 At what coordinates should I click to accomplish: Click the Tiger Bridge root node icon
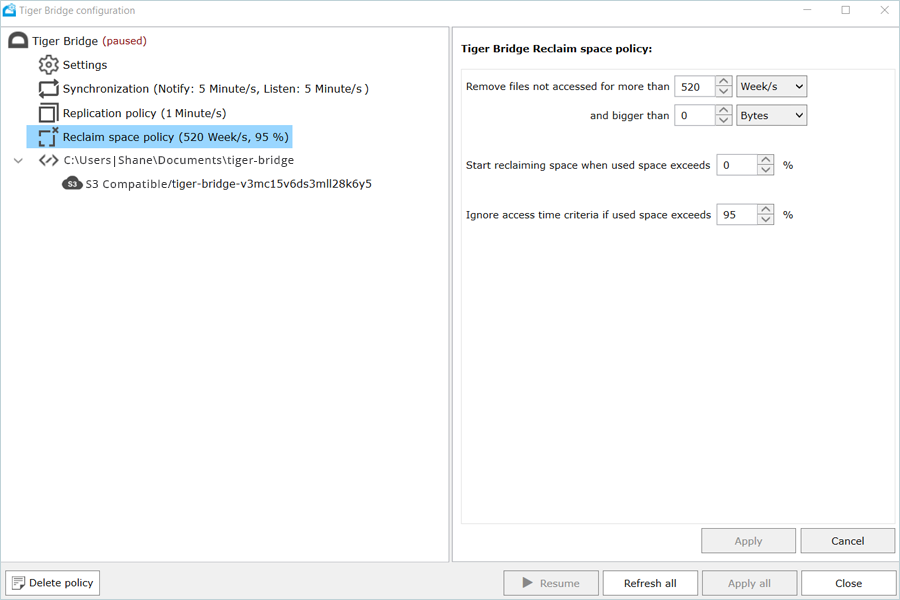(x=18, y=41)
